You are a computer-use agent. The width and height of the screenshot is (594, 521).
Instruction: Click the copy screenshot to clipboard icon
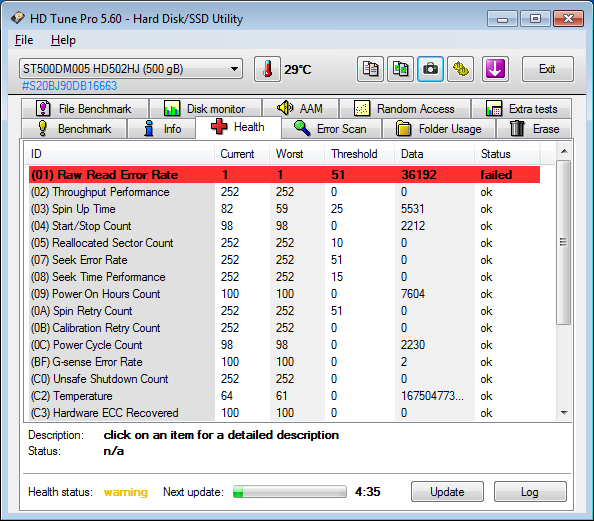pyautogui.click(x=400, y=69)
